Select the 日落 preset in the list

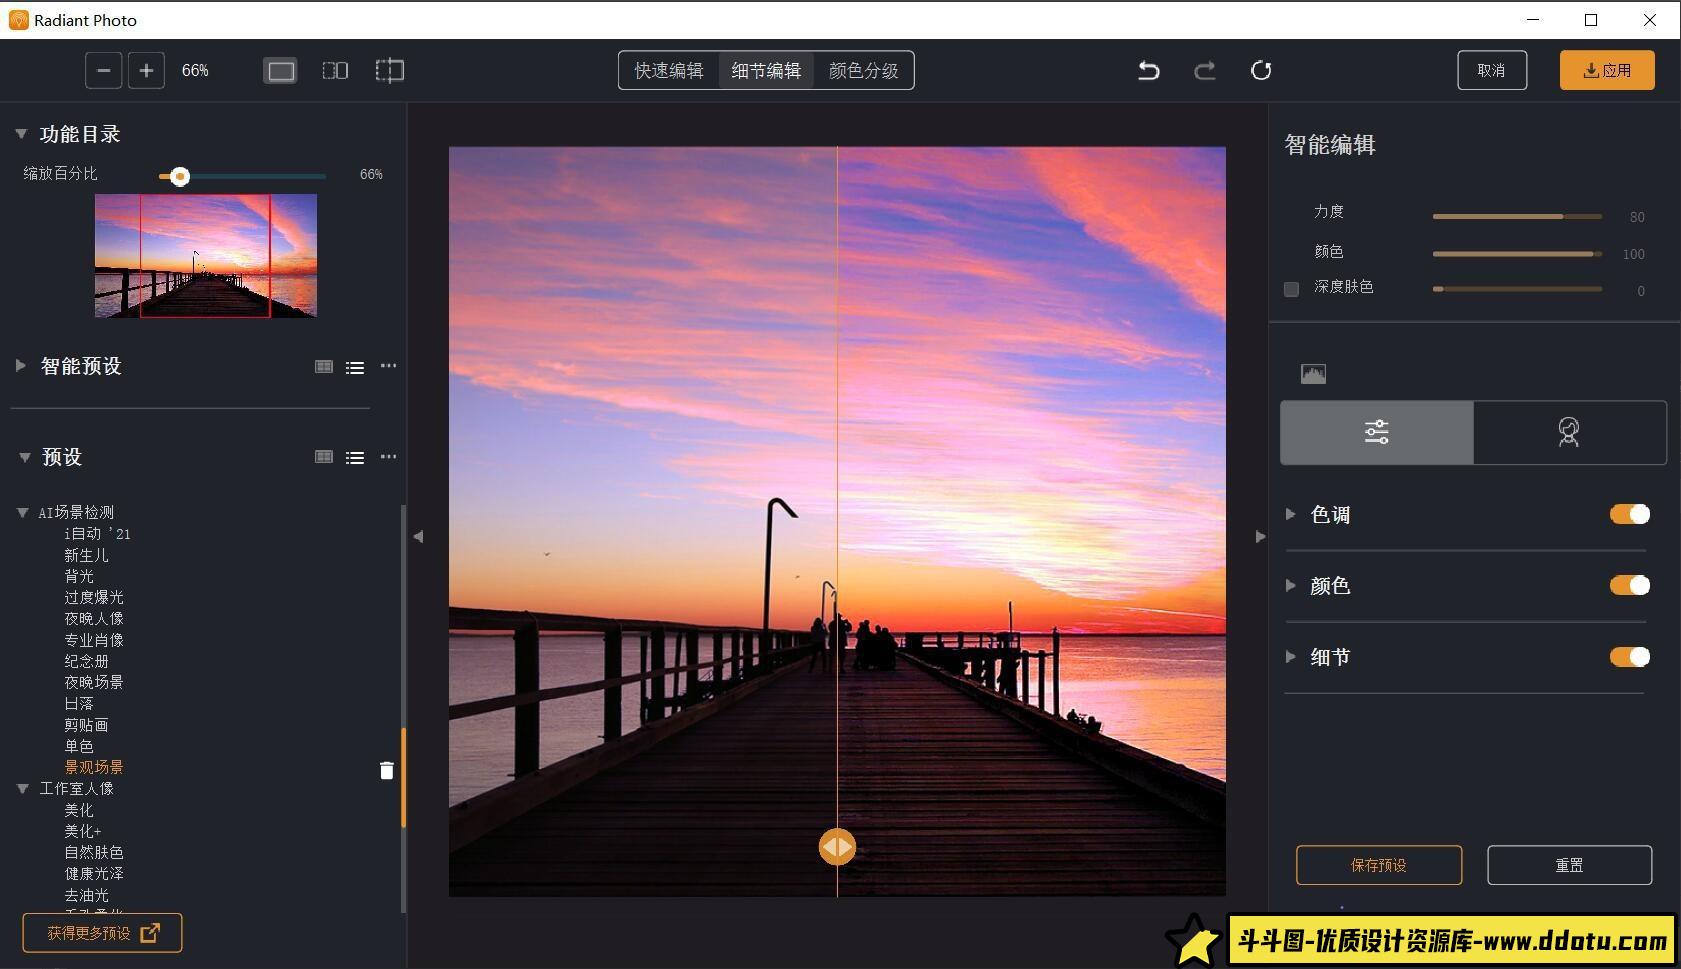(x=80, y=703)
